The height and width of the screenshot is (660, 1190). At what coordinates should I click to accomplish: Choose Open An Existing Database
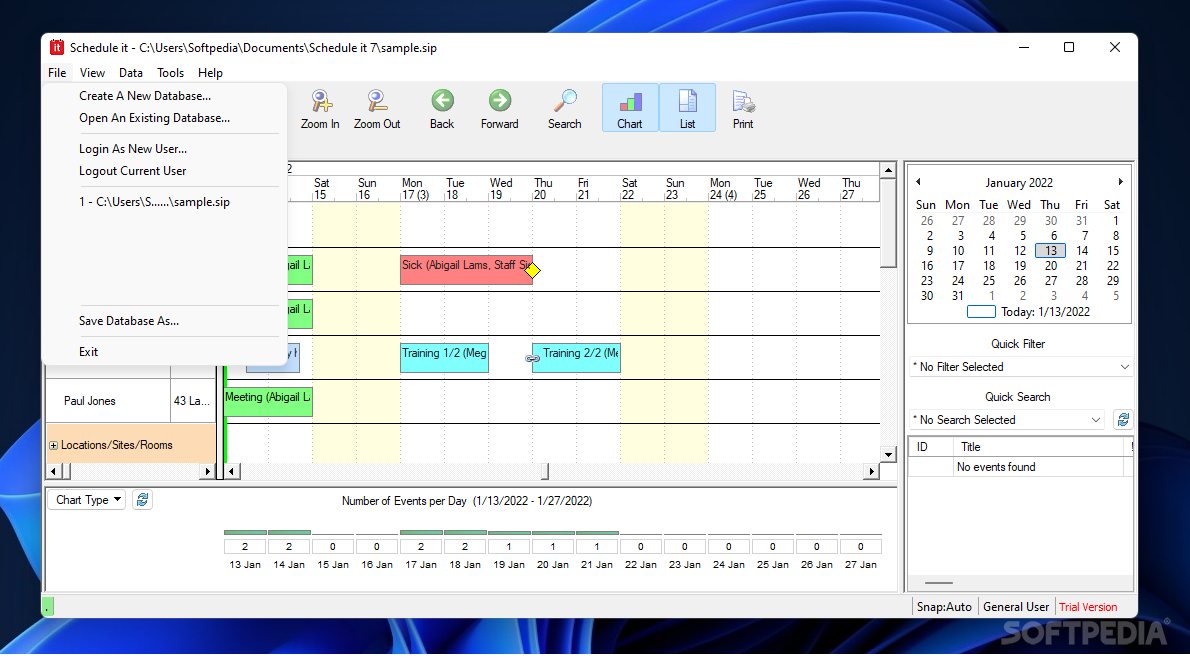coord(154,118)
